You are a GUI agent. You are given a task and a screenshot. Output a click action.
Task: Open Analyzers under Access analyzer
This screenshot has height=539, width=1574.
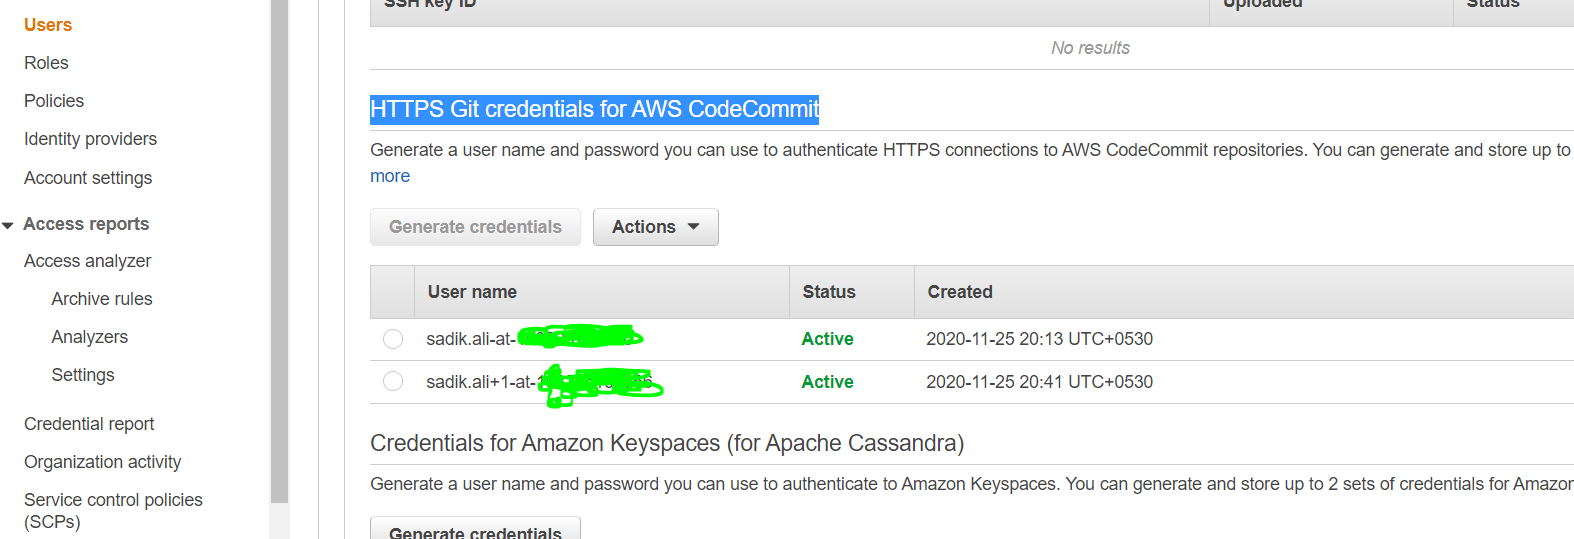[90, 337]
